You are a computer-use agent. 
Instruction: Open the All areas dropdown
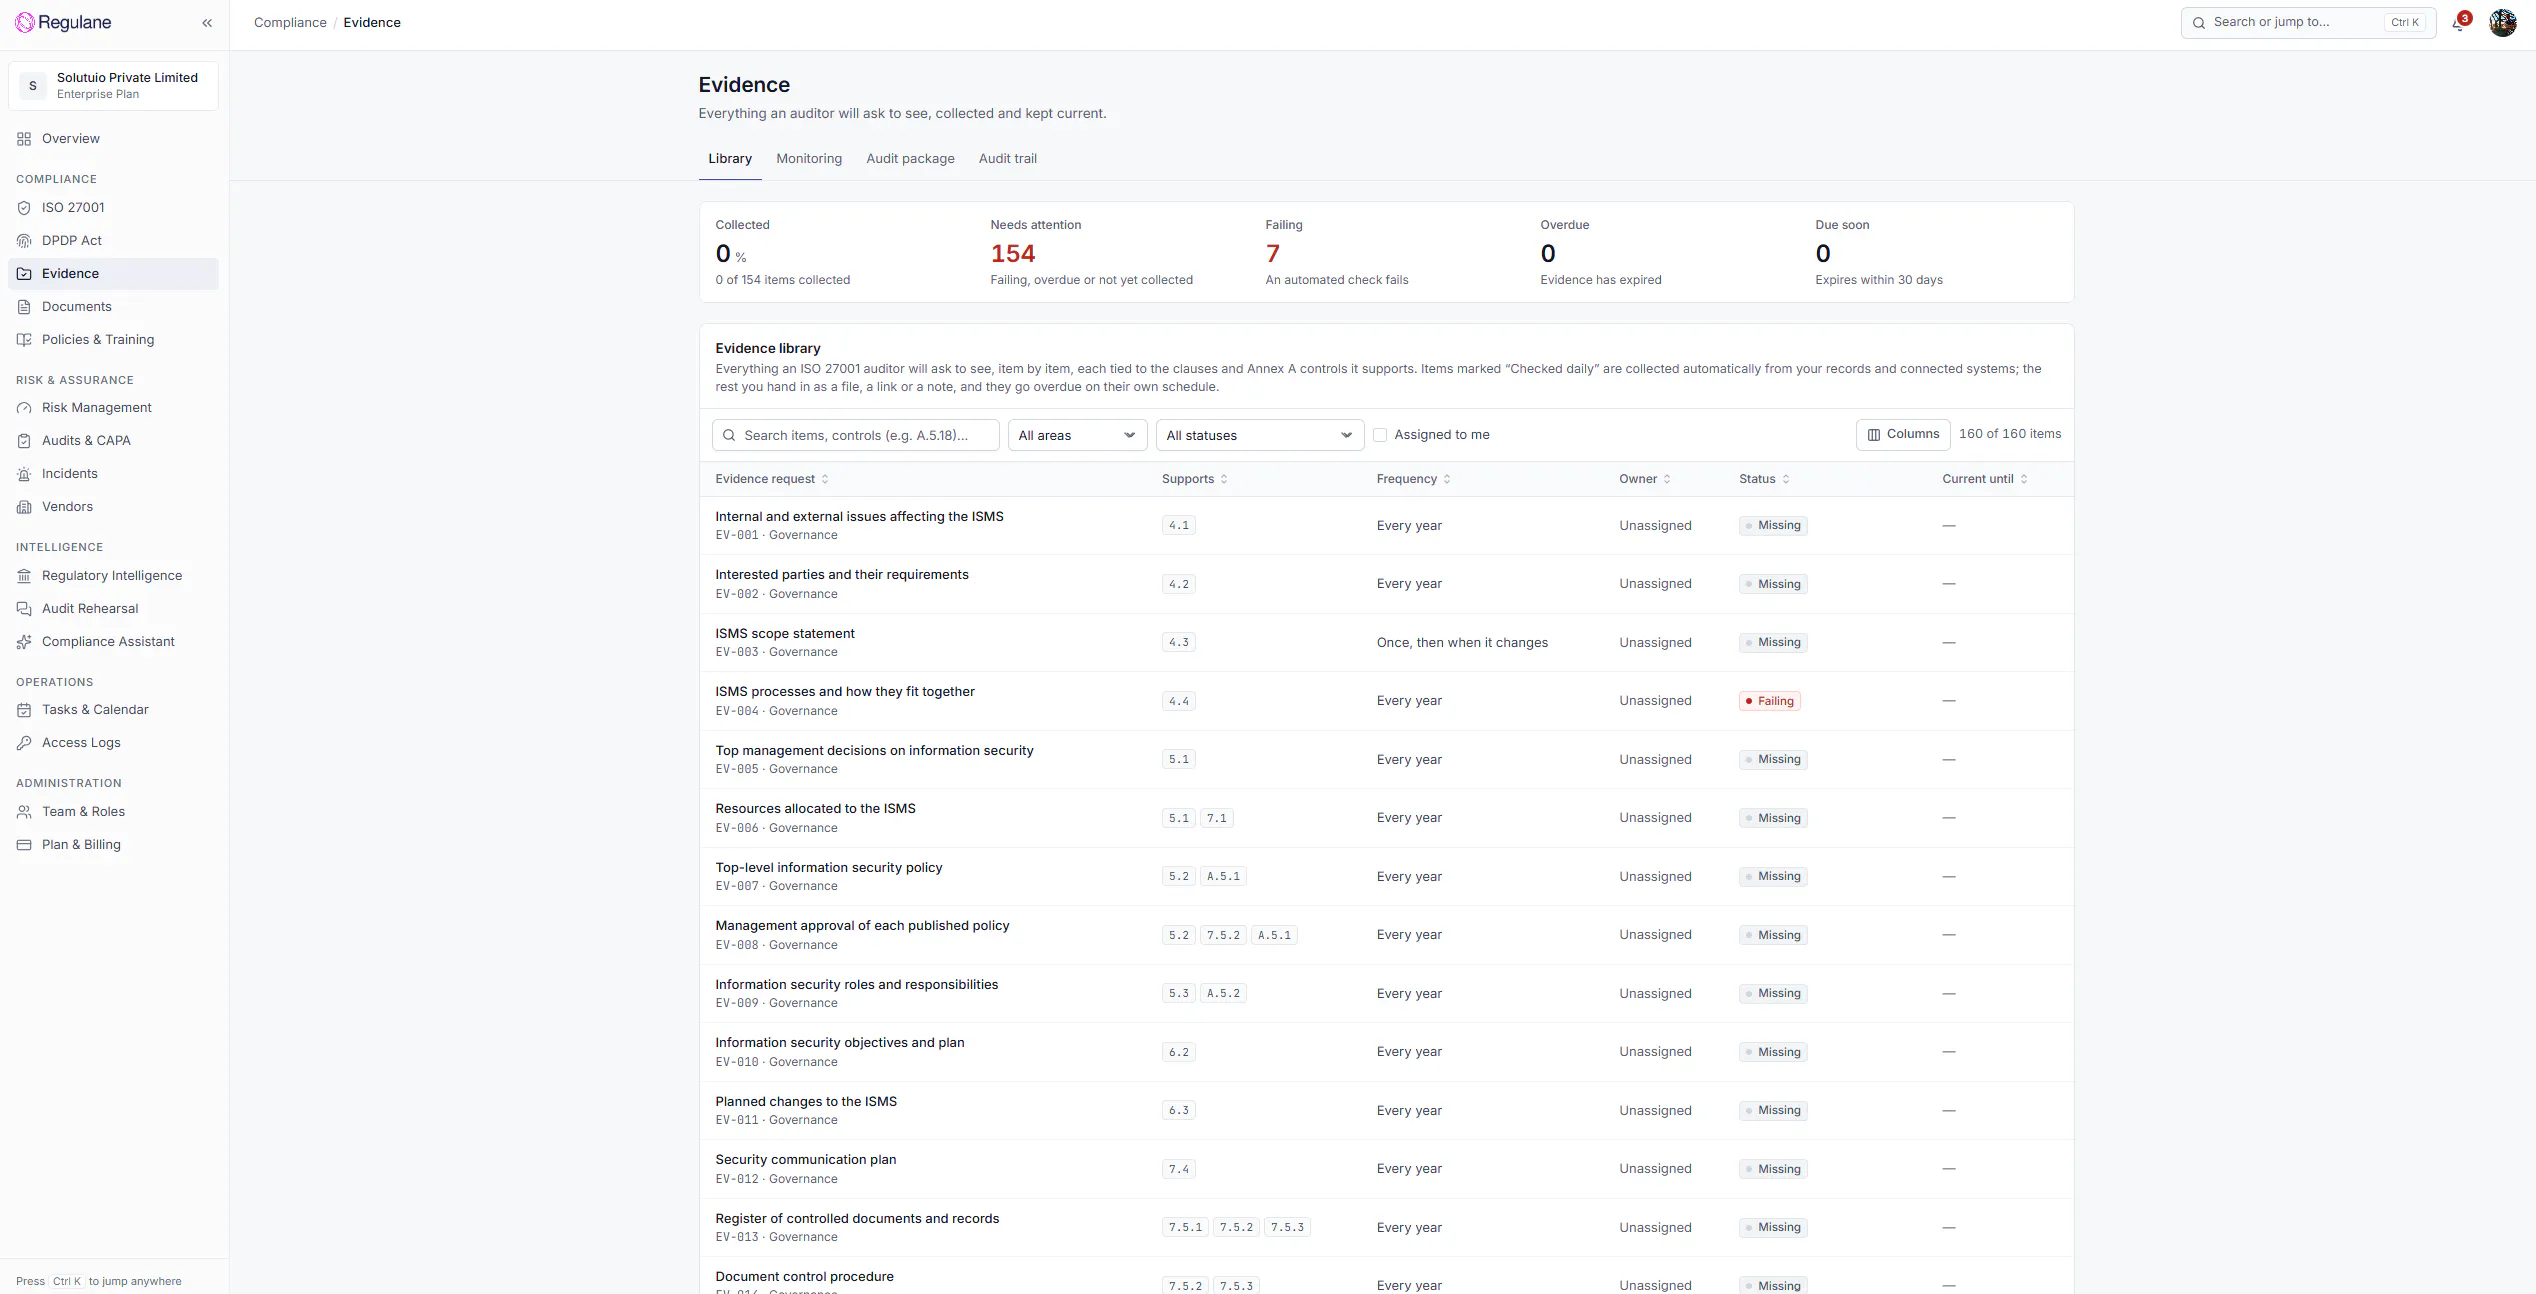pos(1077,435)
